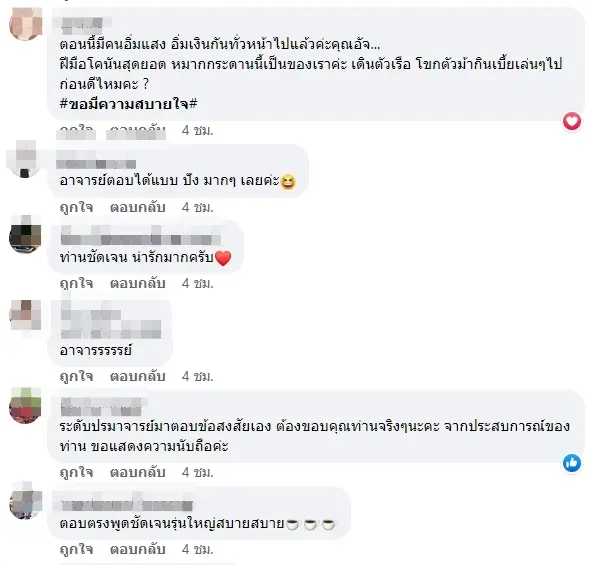Reply to ปัง มากๆ comment via ตอบกลับ
The image size is (589, 565).
pos(137,207)
